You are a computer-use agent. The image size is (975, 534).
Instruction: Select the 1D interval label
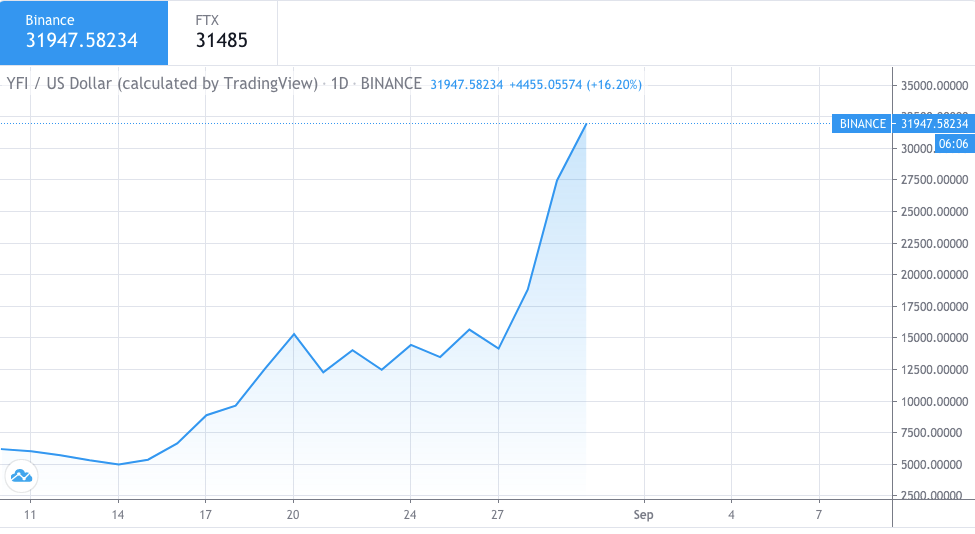pyautogui.click(x=339, y=84)
